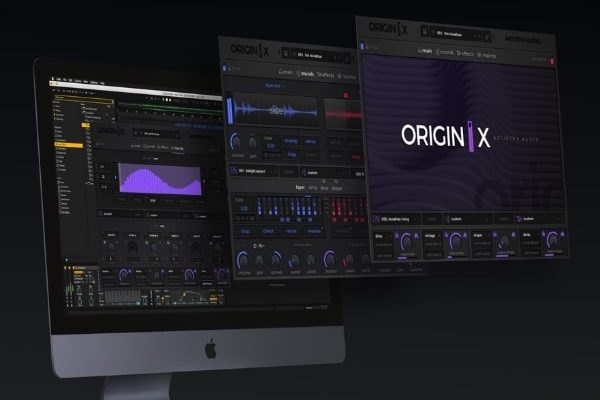Click the red indicator button above red waveform

click(x=346, y=94)
